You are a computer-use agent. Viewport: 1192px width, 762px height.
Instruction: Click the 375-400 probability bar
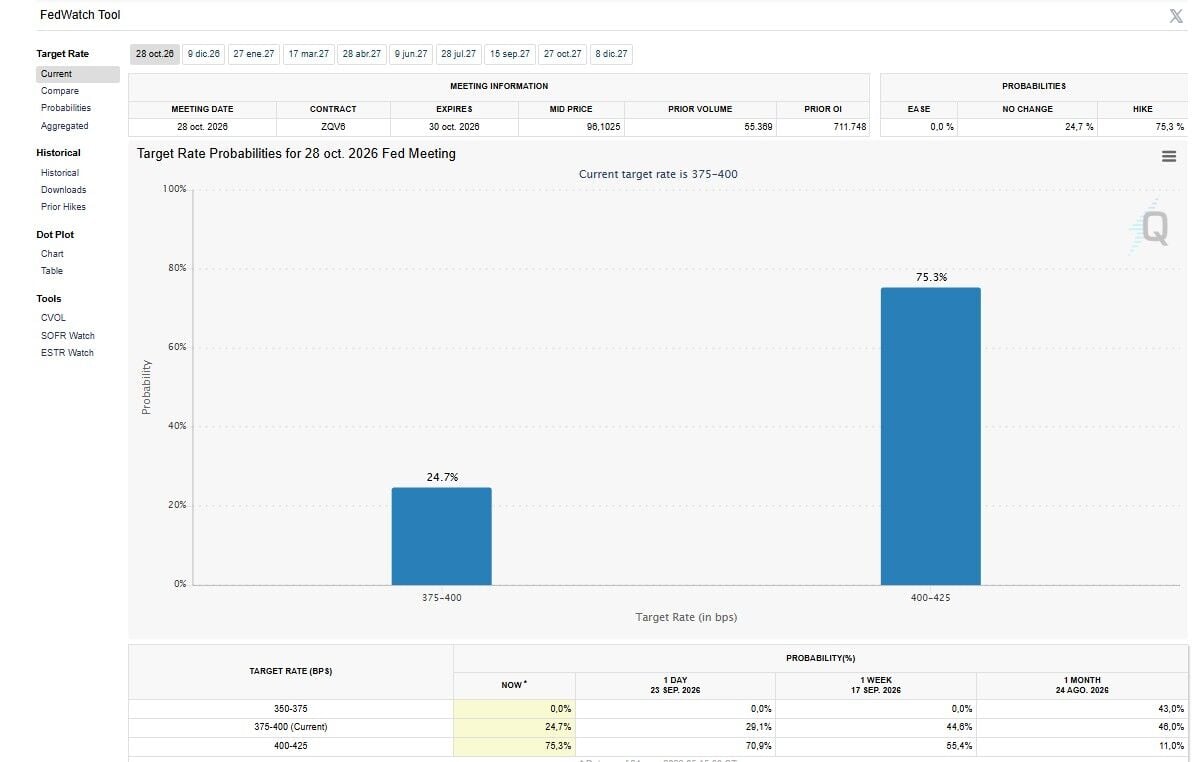click(x=442, y=536)
